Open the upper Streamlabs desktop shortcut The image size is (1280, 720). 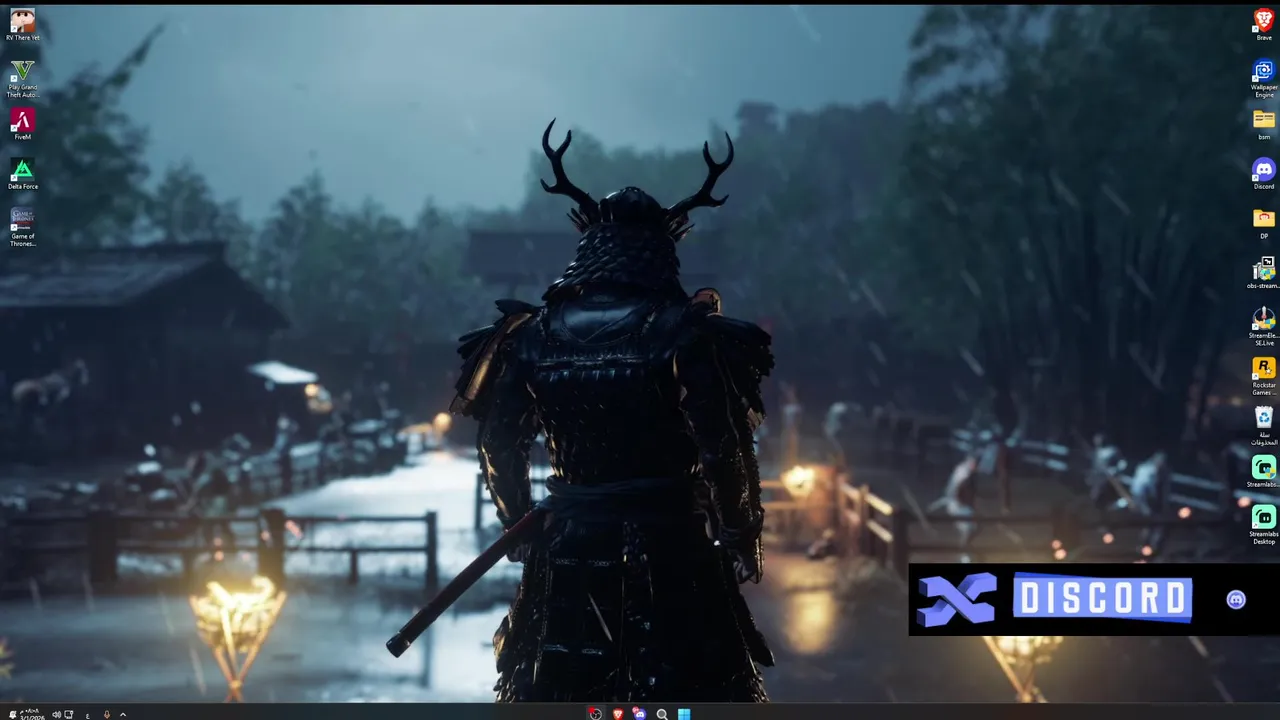click(x=1264, y=472)
